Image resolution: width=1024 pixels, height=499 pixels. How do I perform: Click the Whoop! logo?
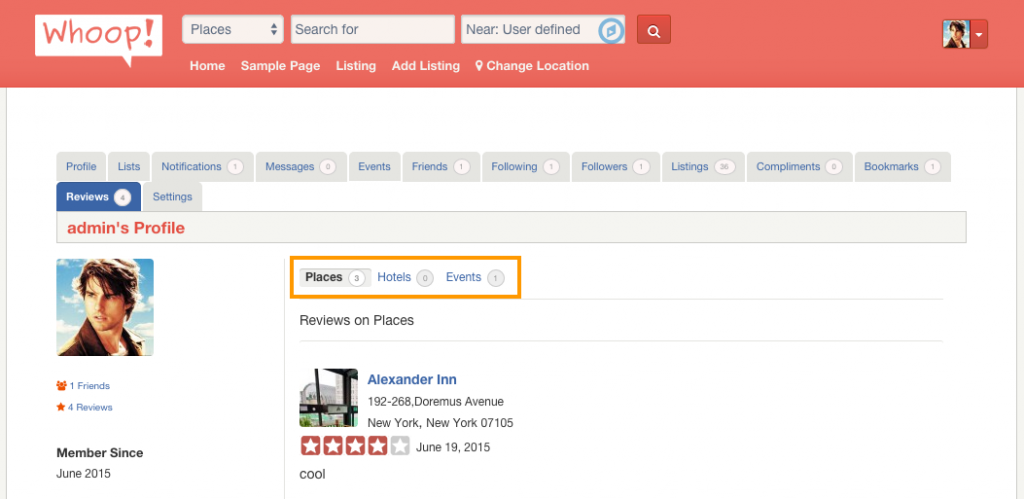(99, 40)
